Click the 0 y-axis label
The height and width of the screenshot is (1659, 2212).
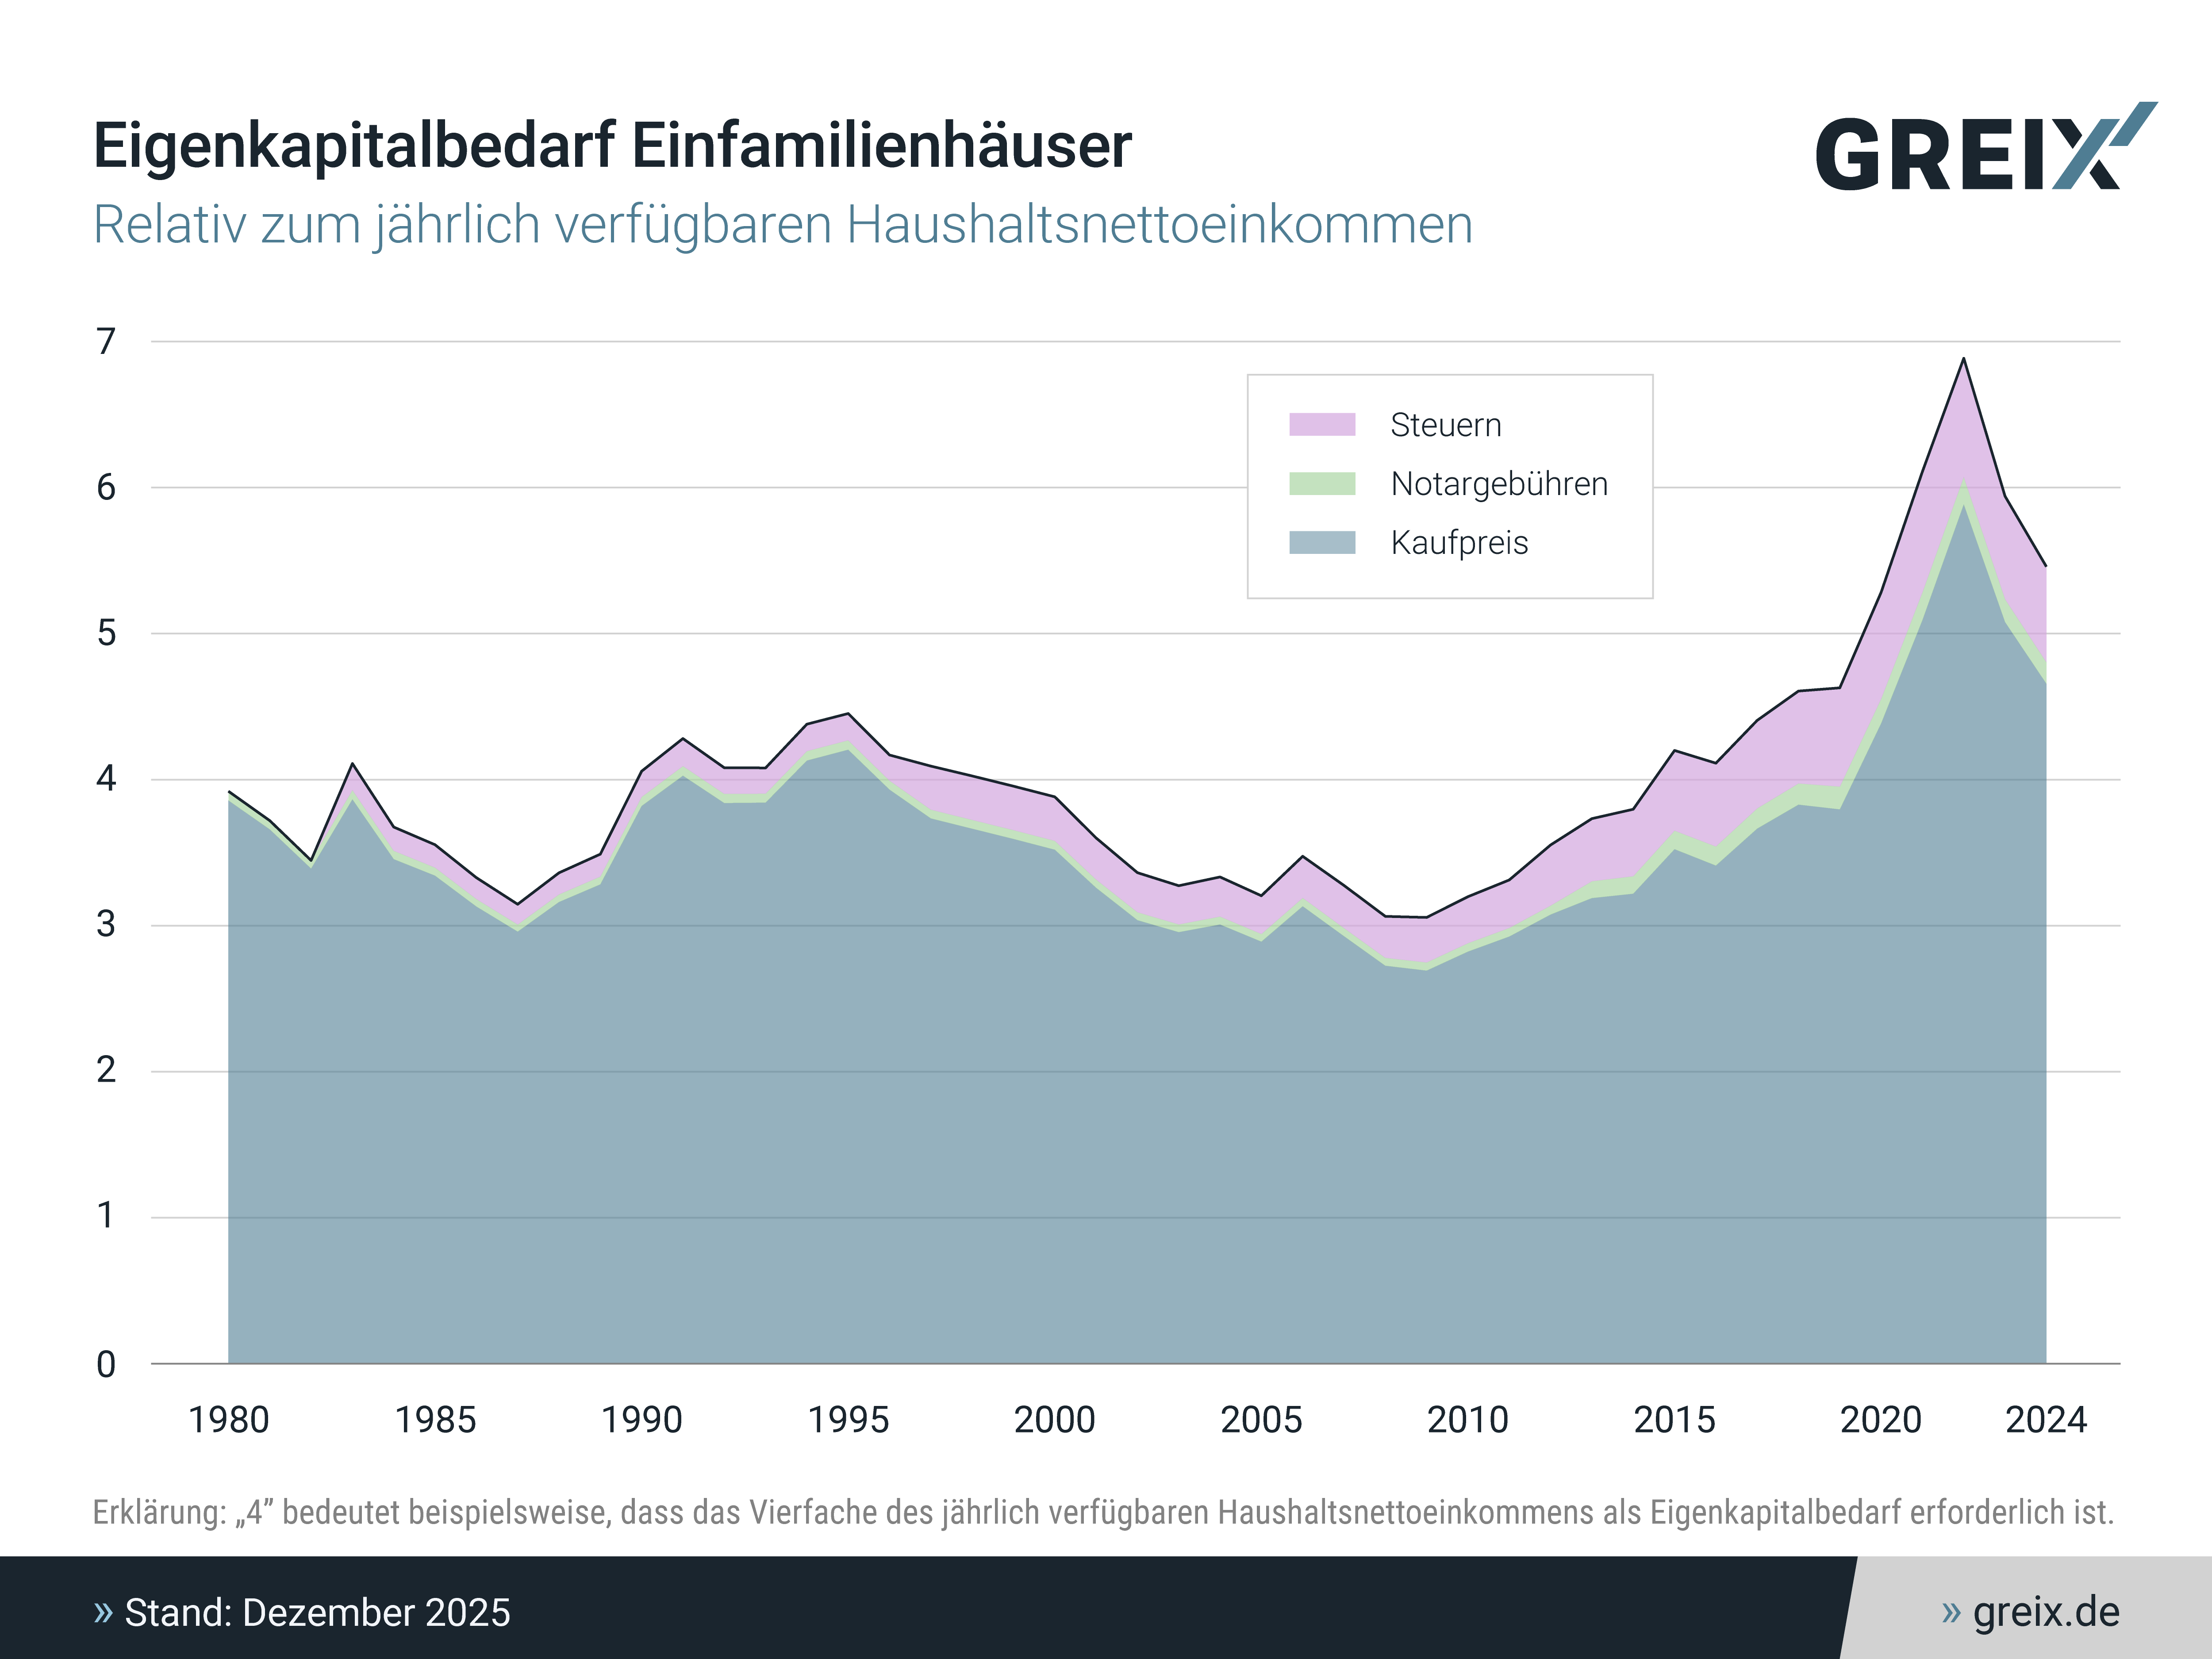click(106, 1364)
